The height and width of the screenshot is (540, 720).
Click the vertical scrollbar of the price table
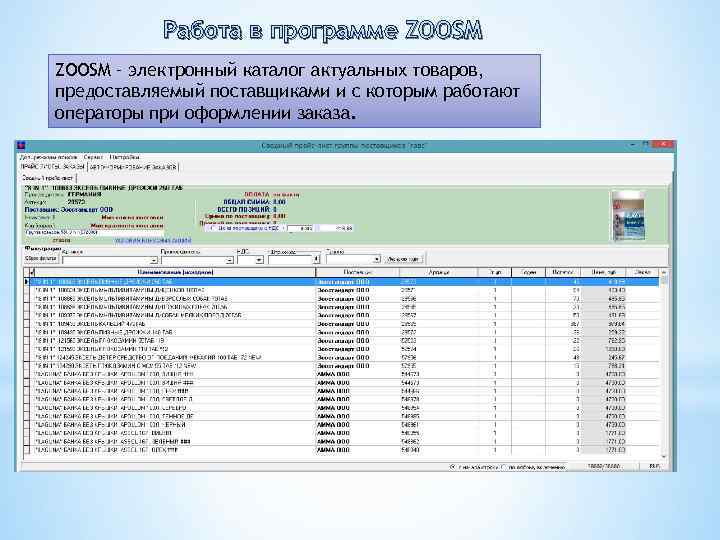click(x=664, y=363)
